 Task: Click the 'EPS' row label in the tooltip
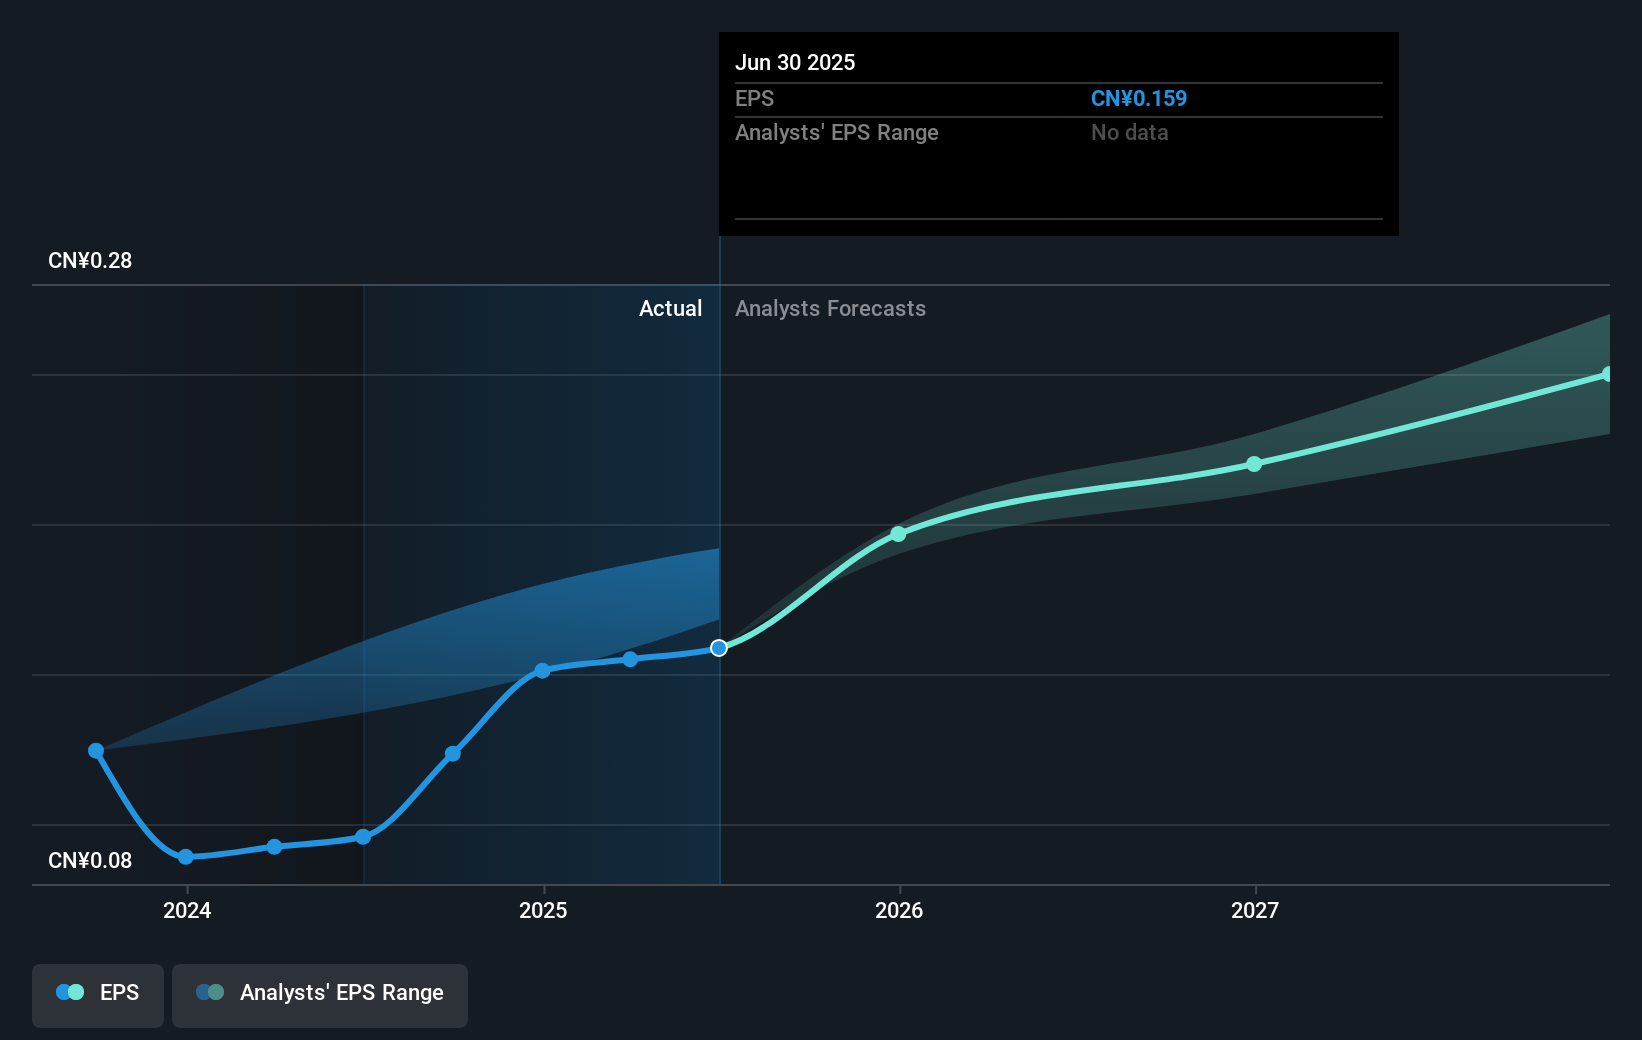click(754, 99)
